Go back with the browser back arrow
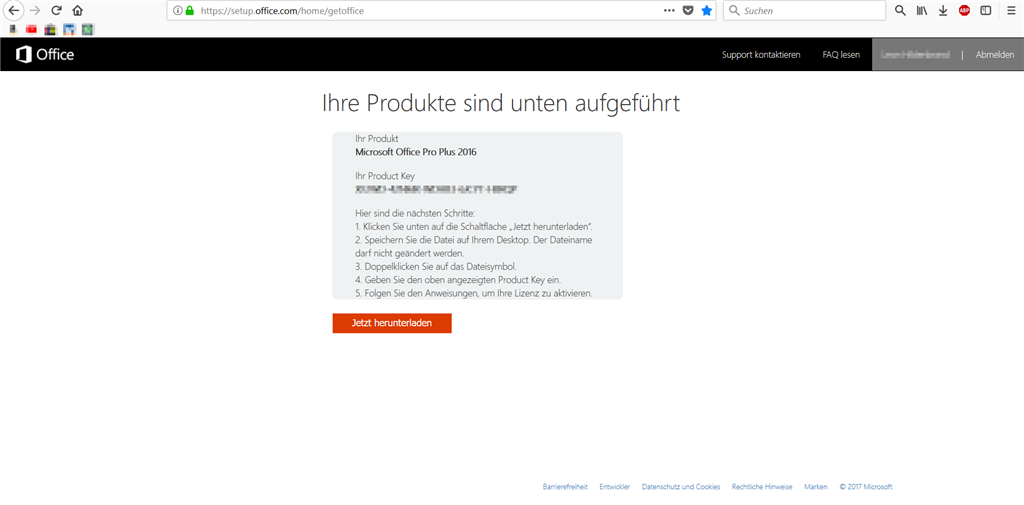This screenshot has width=1024, height=505. [14, 10]
